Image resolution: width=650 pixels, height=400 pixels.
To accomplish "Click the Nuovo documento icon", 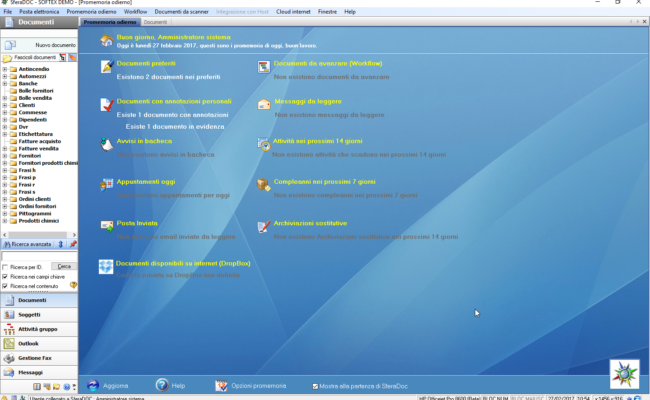I will coord(10,45).
